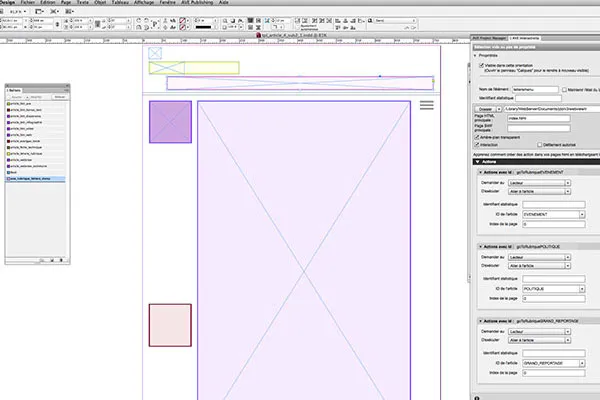Screen dimensions: 600x400
Task: Click the top 'Identifiant statistique' field
Action: (538, 99)
